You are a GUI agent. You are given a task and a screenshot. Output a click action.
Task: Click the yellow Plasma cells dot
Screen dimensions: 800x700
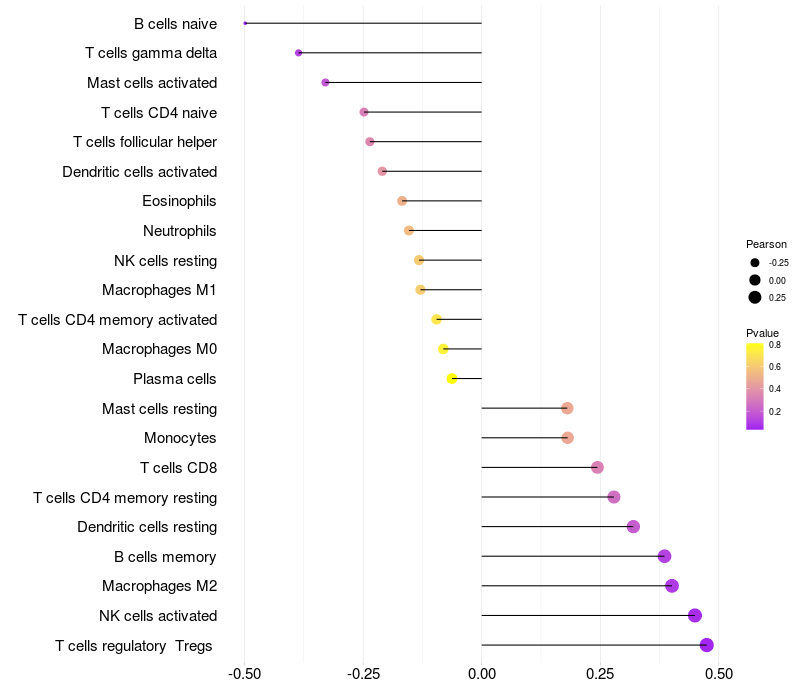(x=452, y=379)
